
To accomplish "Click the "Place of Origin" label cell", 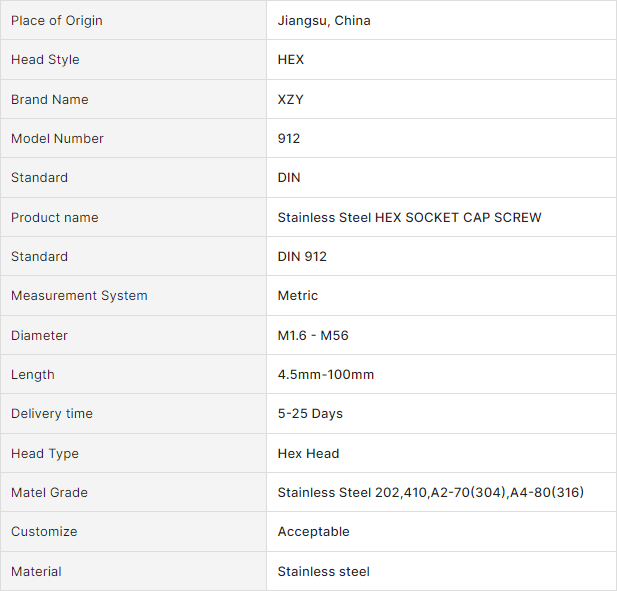I will [57, 21].
